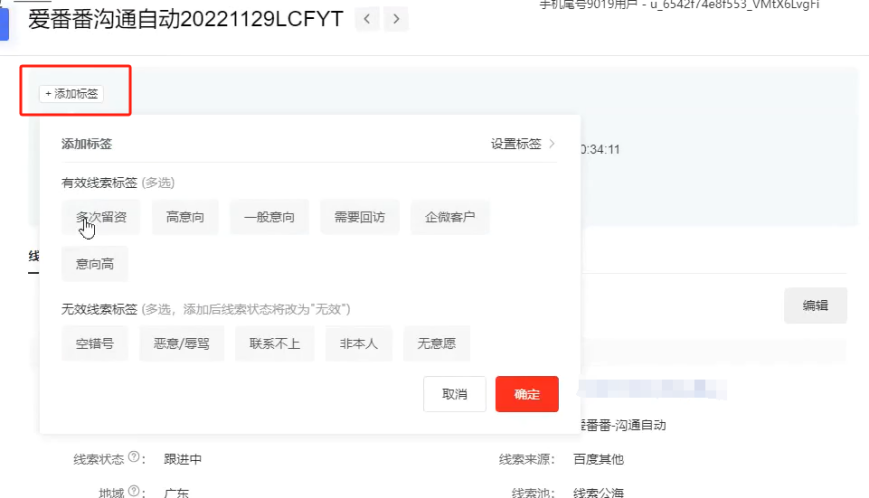Go to previous lead with left arrow
The width and height of the screenshot is (869, 498).
pos(367,18)
